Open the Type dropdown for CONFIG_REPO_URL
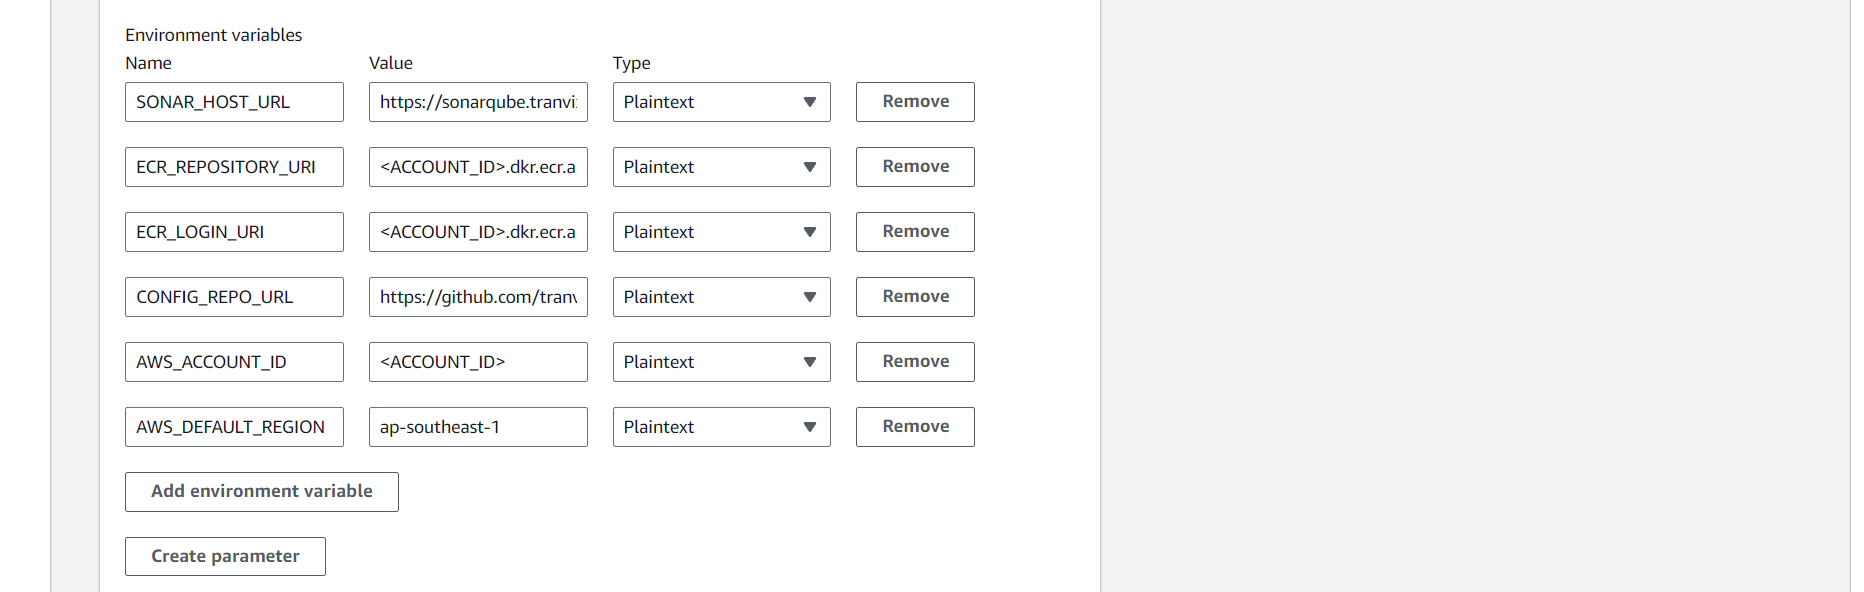This screenshot has height=592, width=1864. click(720, 296)
